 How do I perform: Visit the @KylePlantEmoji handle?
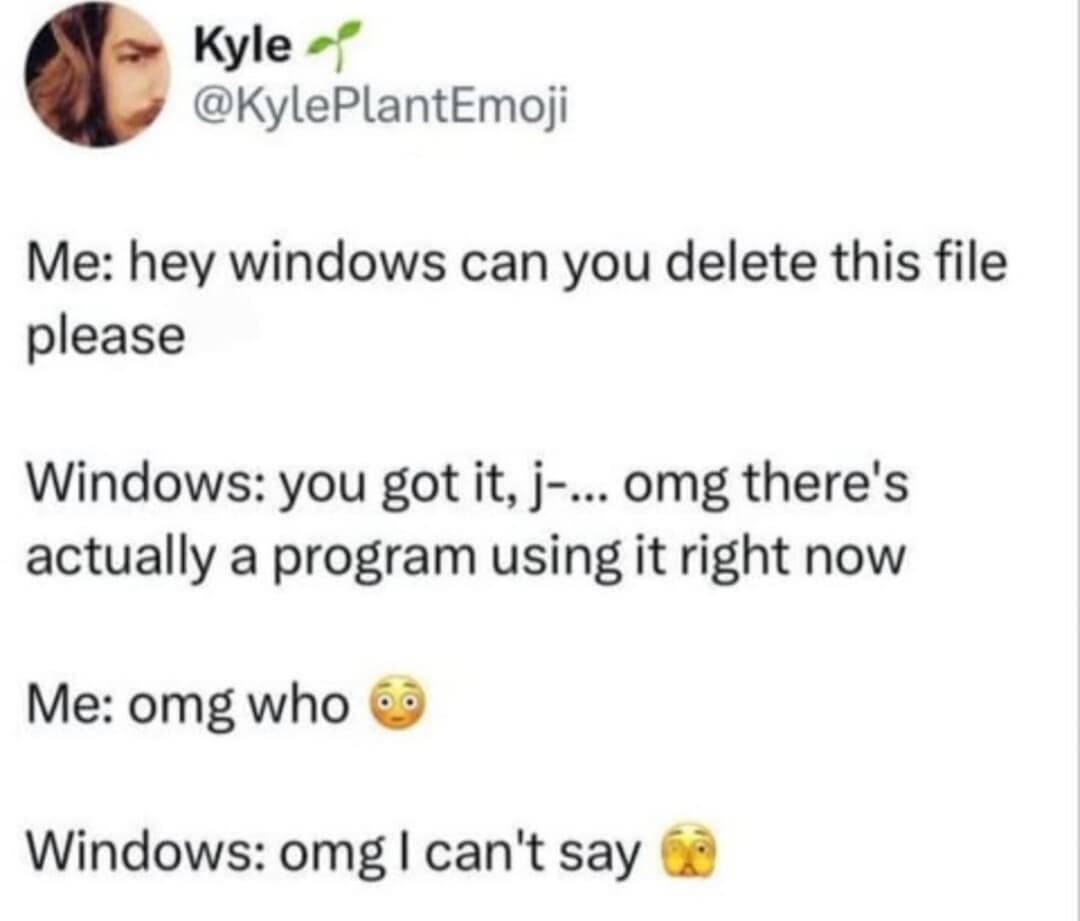382,108
